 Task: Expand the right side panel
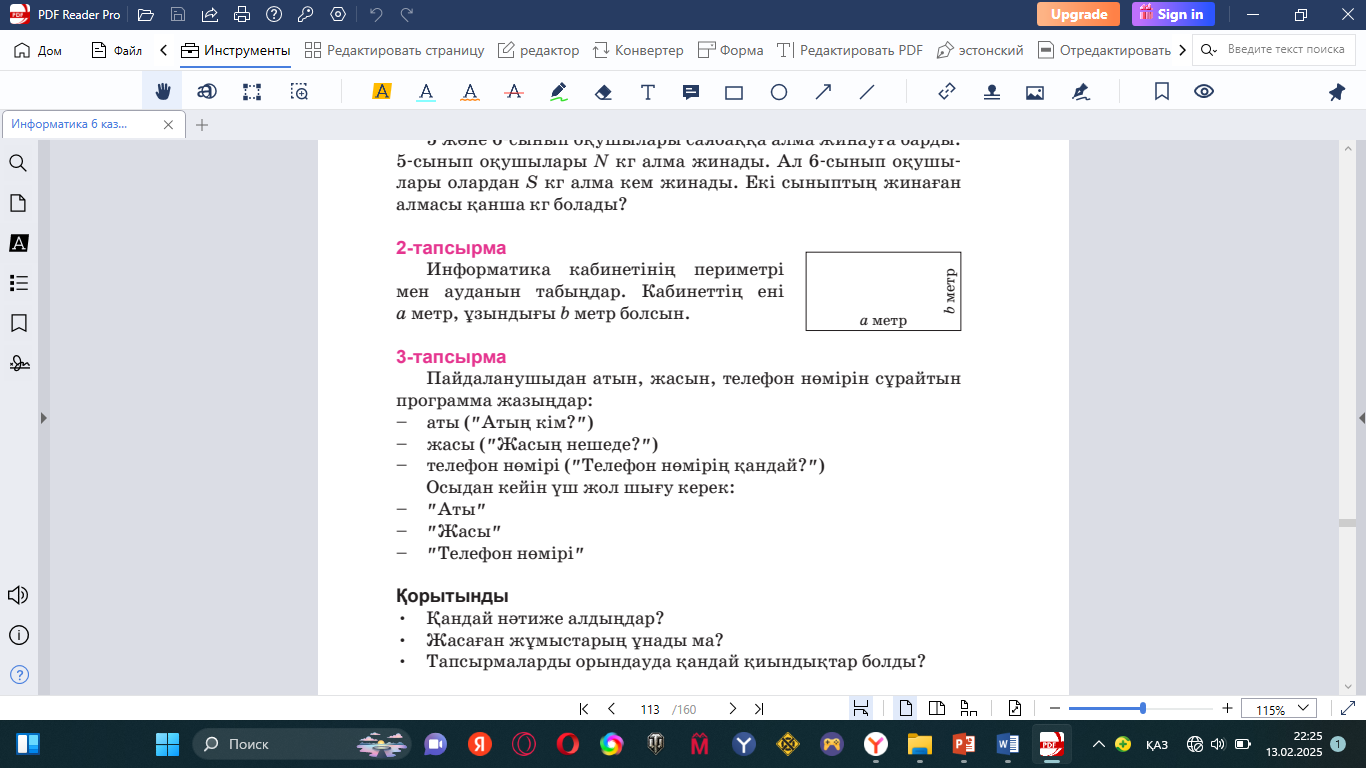click(x=1362, y=417)
